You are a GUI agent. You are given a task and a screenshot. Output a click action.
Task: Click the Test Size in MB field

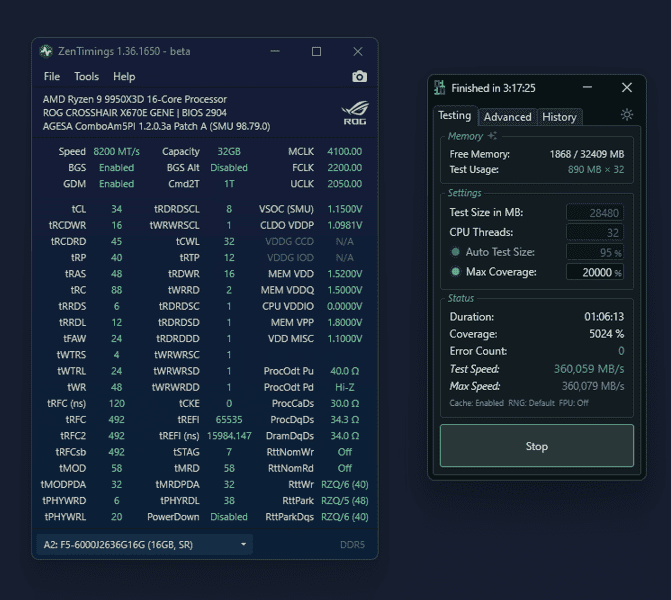tap(595, 213)
